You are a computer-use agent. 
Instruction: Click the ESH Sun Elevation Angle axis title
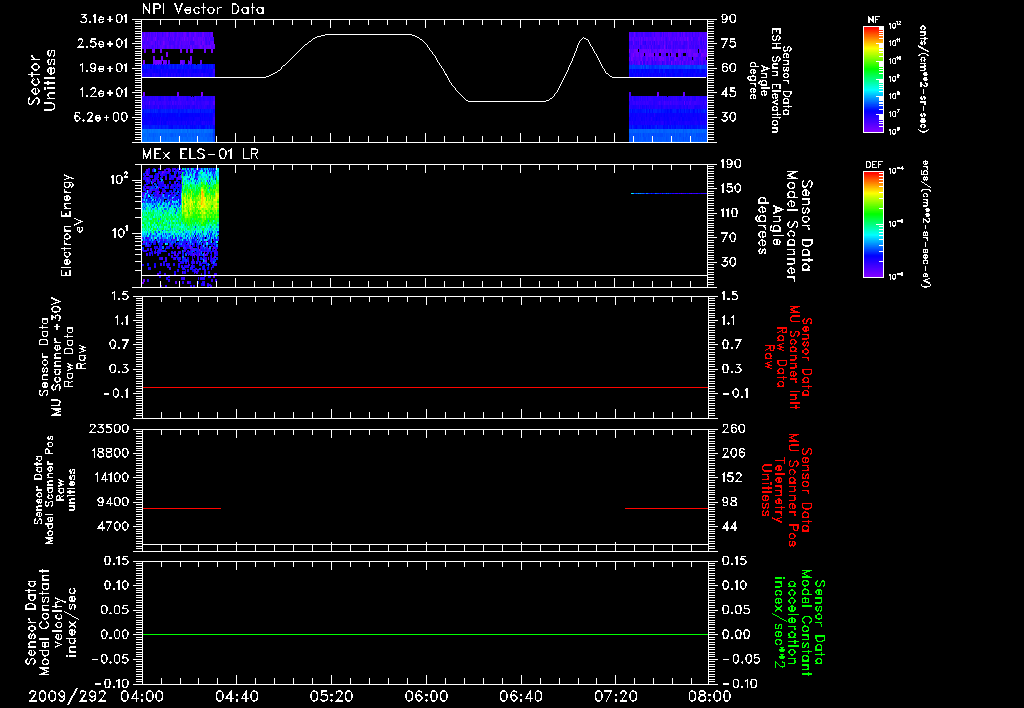769,80
